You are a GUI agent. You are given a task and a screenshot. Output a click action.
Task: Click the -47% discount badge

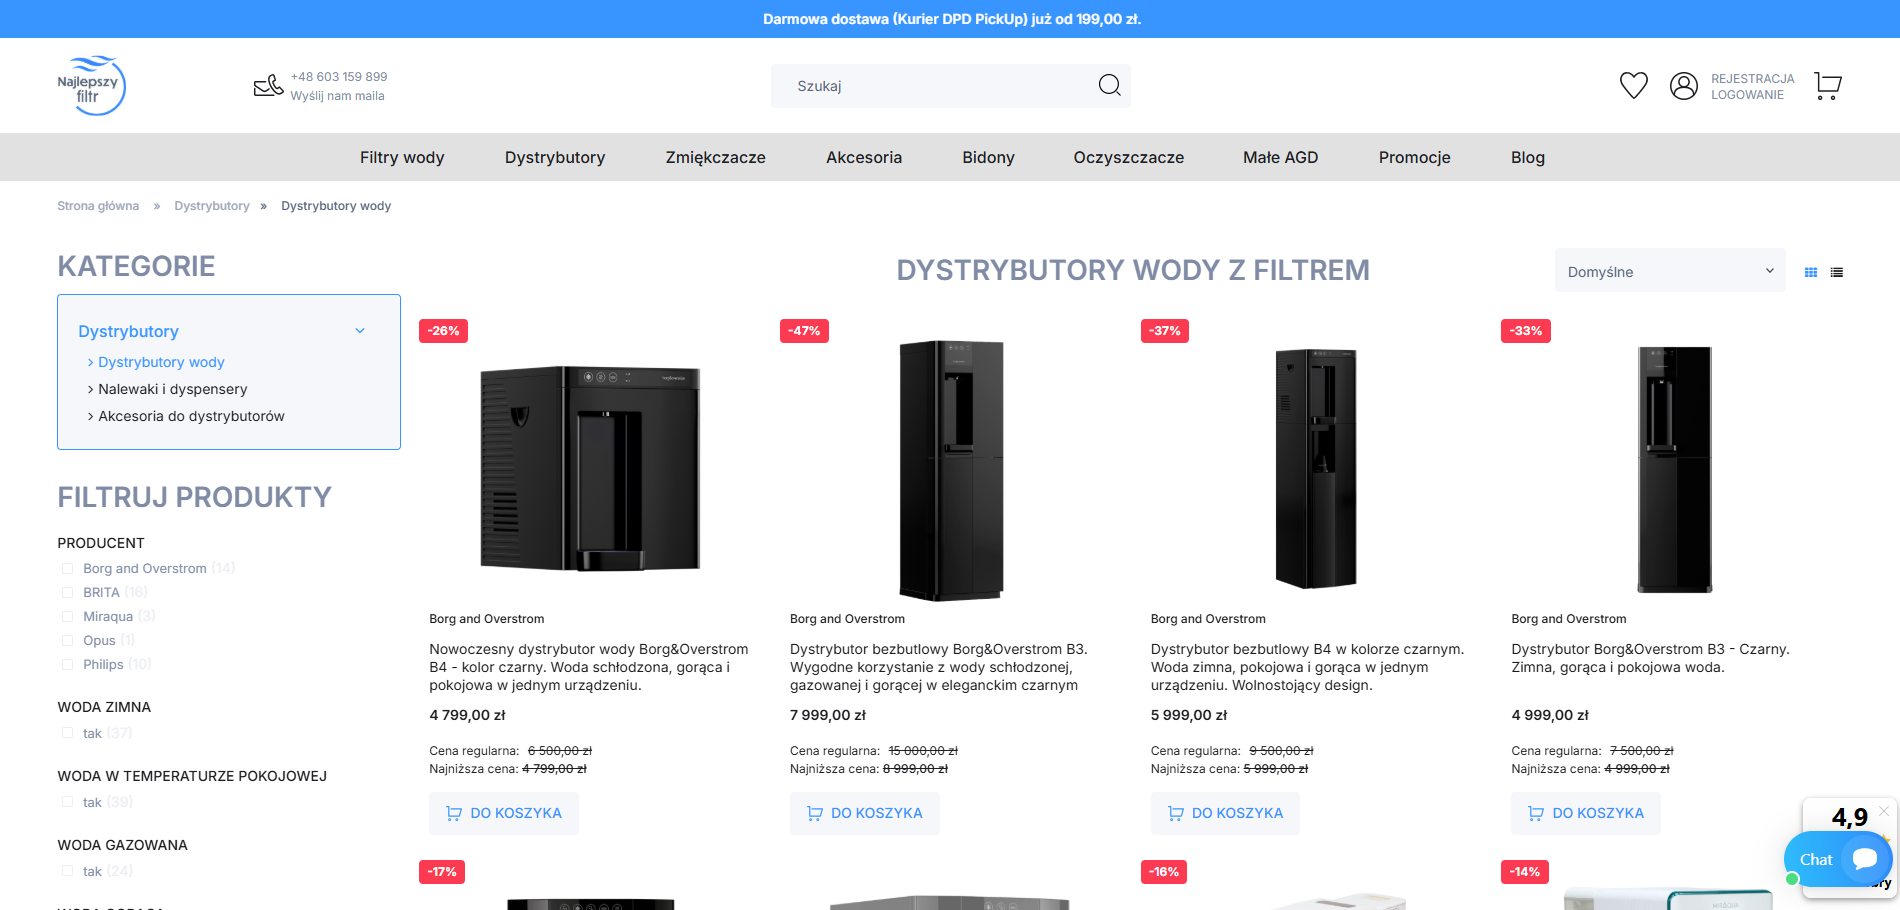(804, 331)
